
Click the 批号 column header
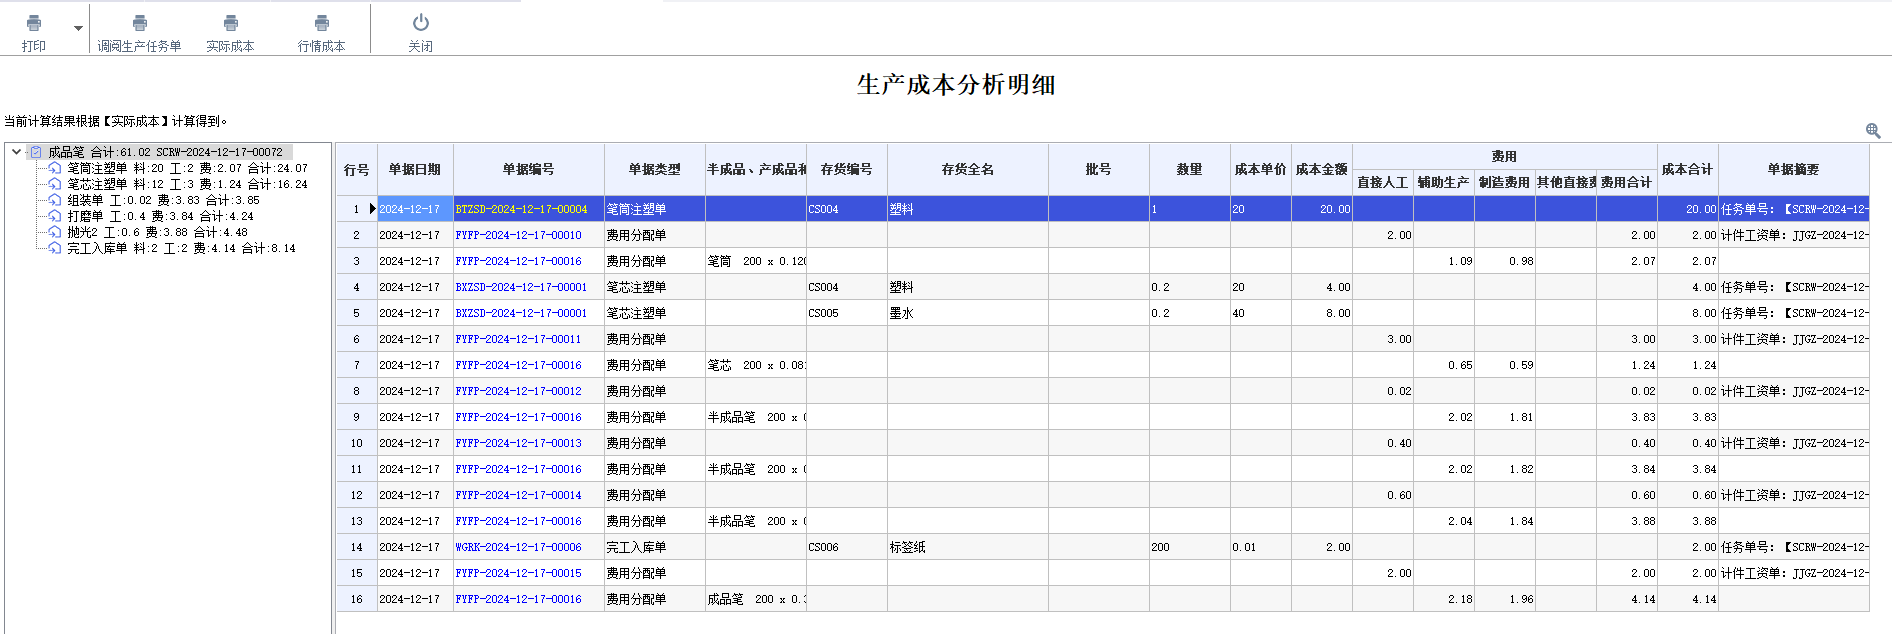pos(1099,170)
